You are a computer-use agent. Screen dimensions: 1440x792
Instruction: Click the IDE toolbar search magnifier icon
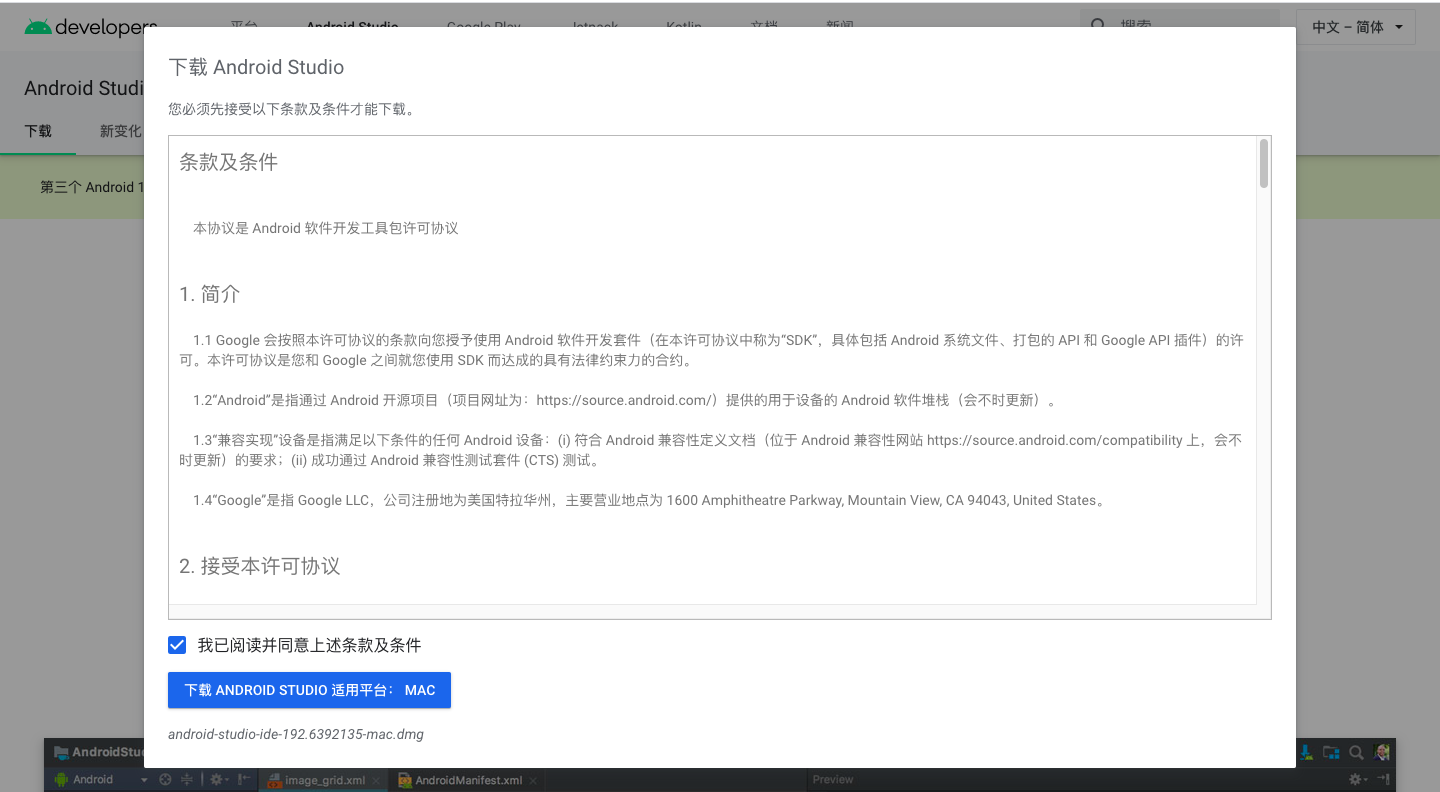[1356, 752]
